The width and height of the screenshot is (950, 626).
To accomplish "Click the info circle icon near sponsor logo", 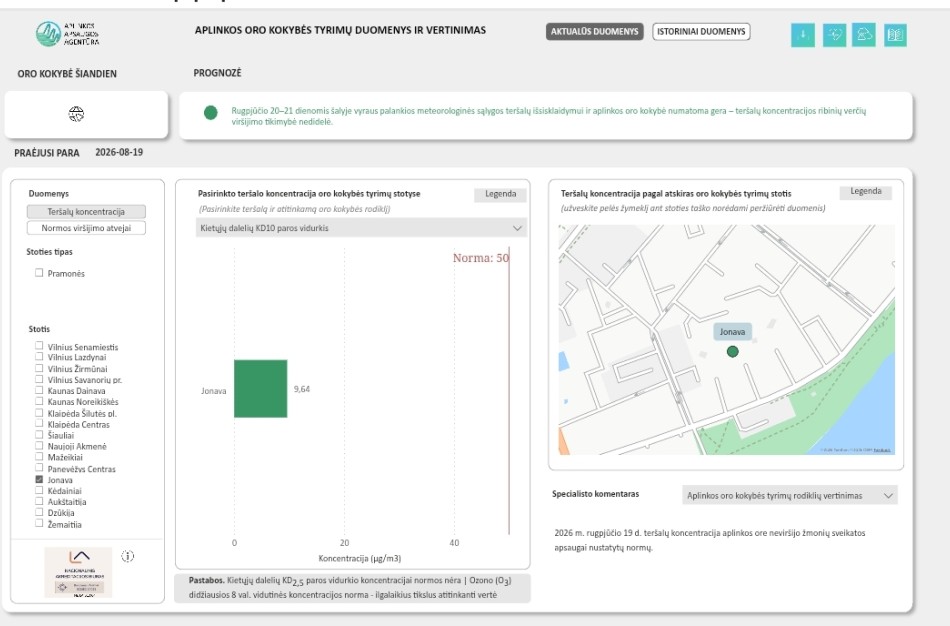I will tap(127, 556).
